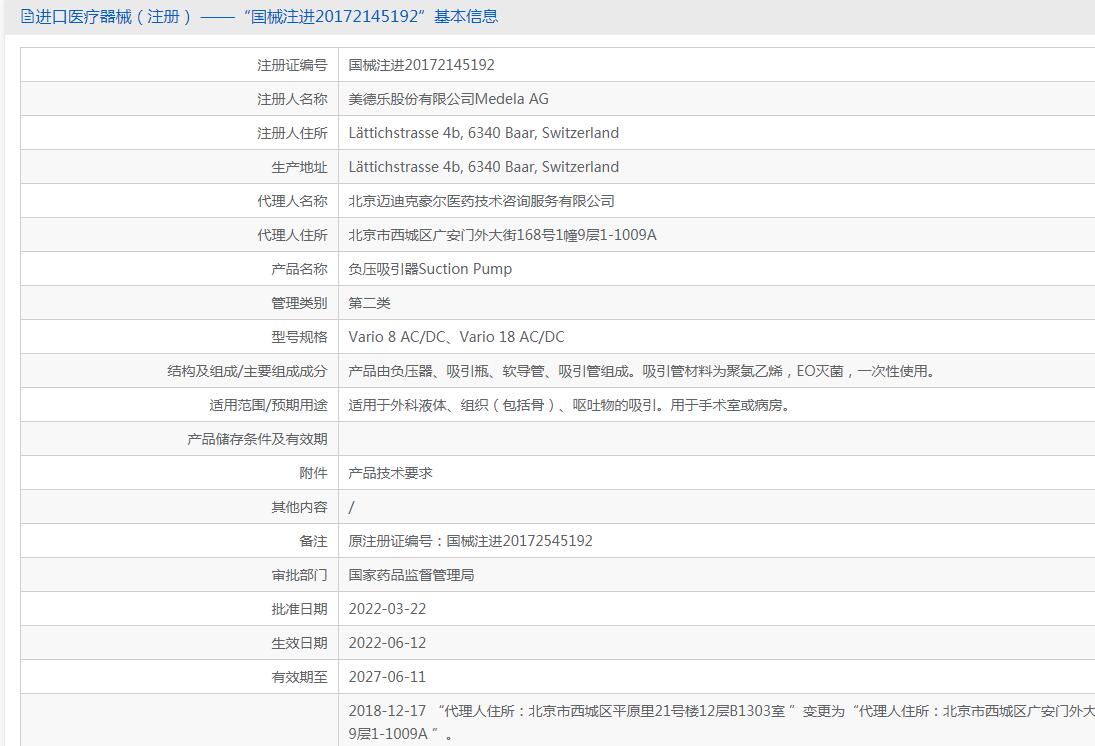
Task: Click the 附件 label
Action: [x=313, y=474]
